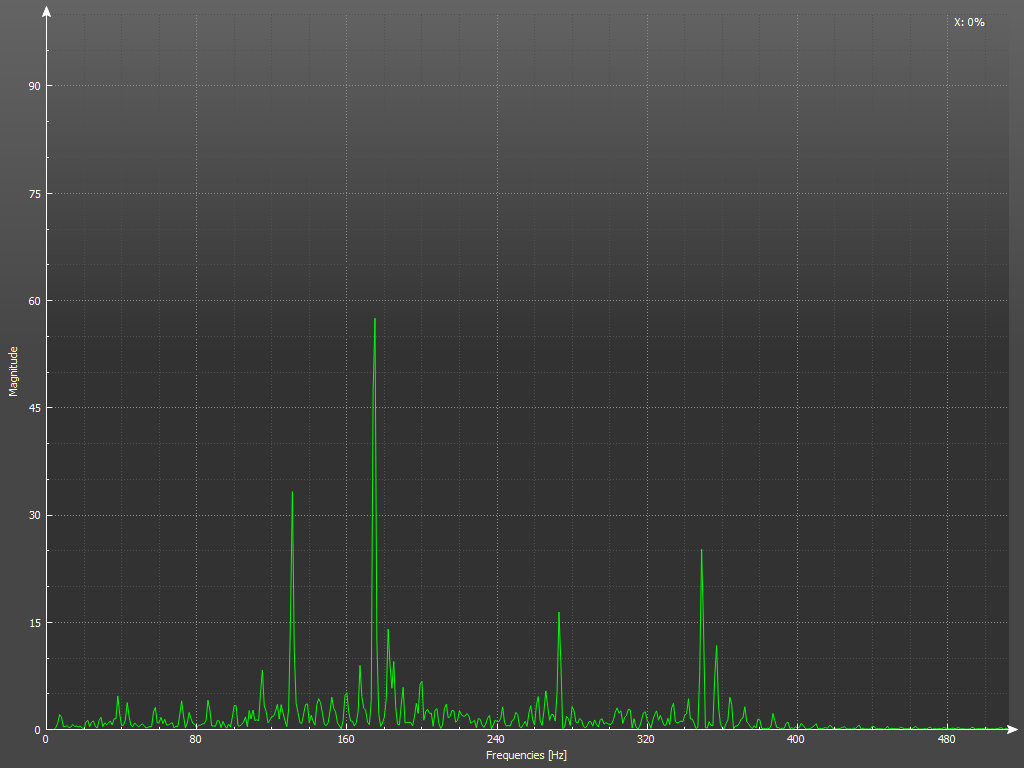Click the 480 tick label on frequency axis
The height and width of the screenshot is (768, 1024).
[946, 741]
